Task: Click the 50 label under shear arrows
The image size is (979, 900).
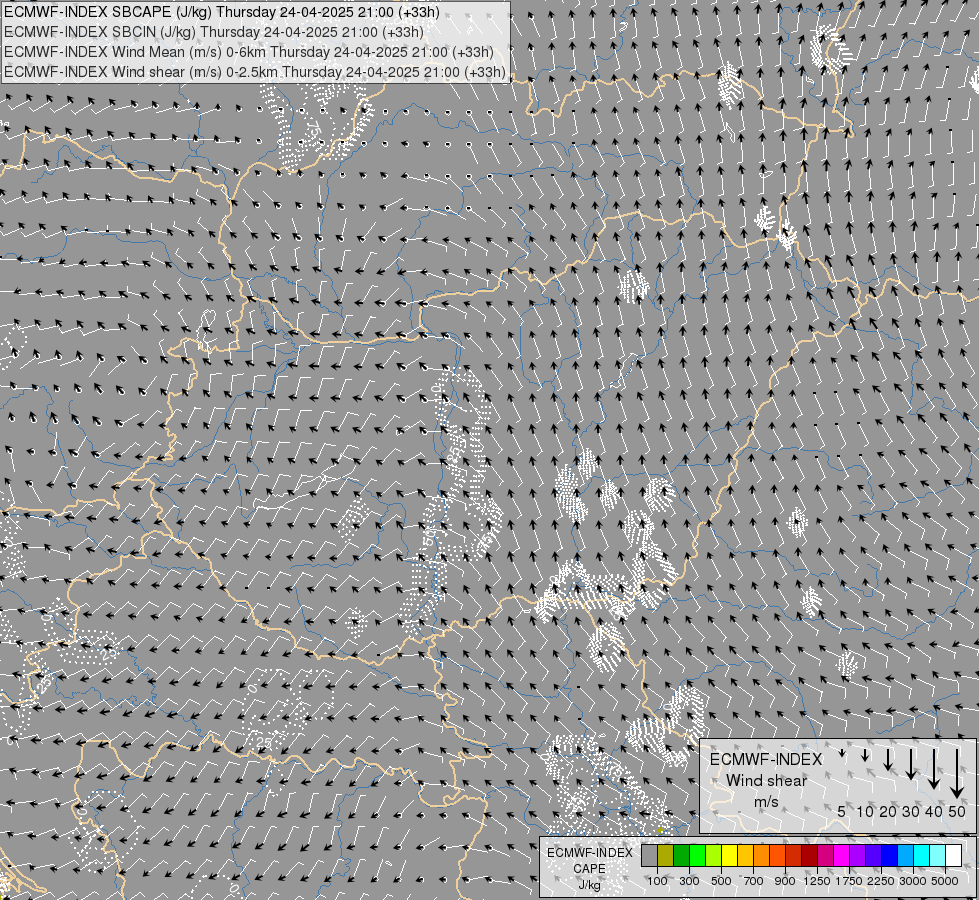Action: (957, 812)
